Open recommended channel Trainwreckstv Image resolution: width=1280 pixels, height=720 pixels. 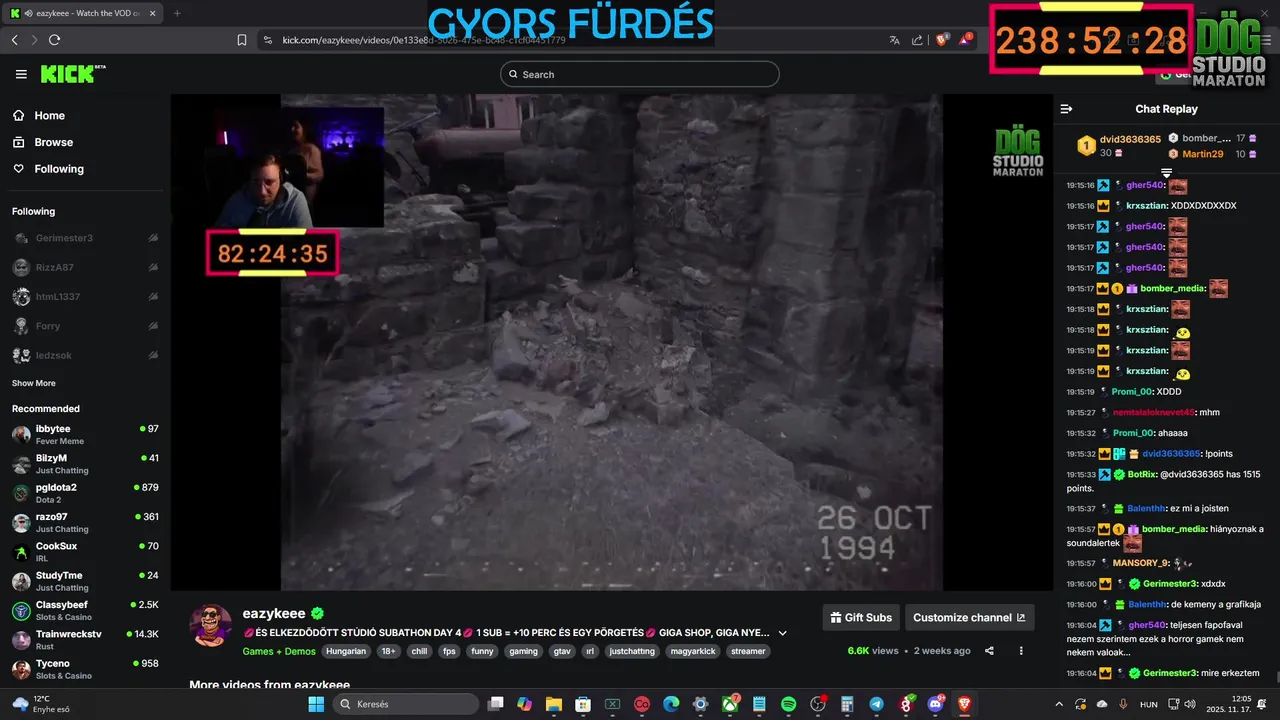click(x=85, y=639)
